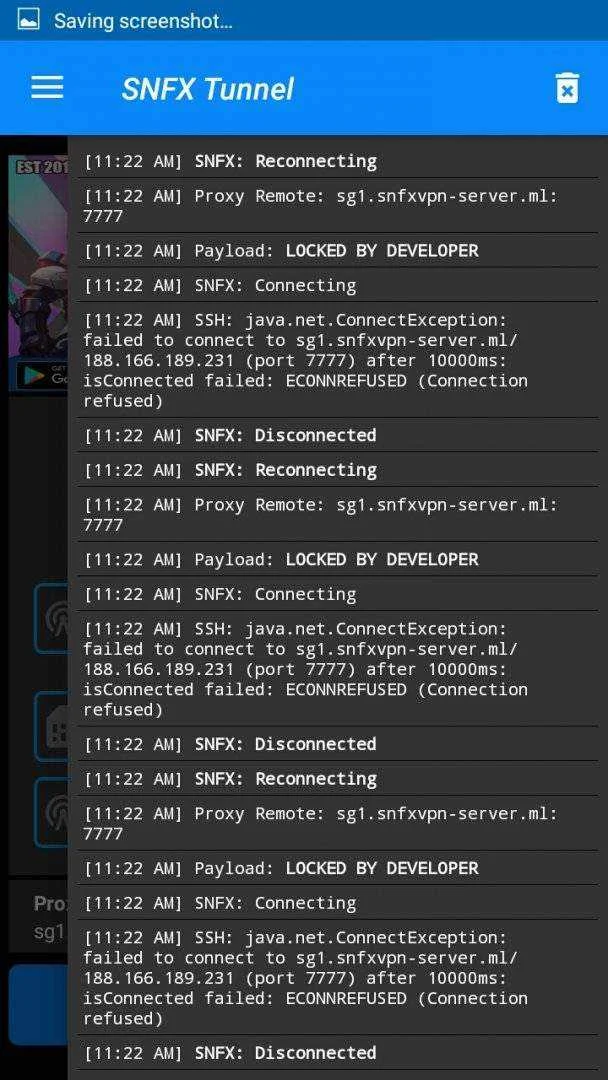
Task: Select the first 'Payload: LOCKED BY DEVELOPER' entry
Action: click(337, 251)
